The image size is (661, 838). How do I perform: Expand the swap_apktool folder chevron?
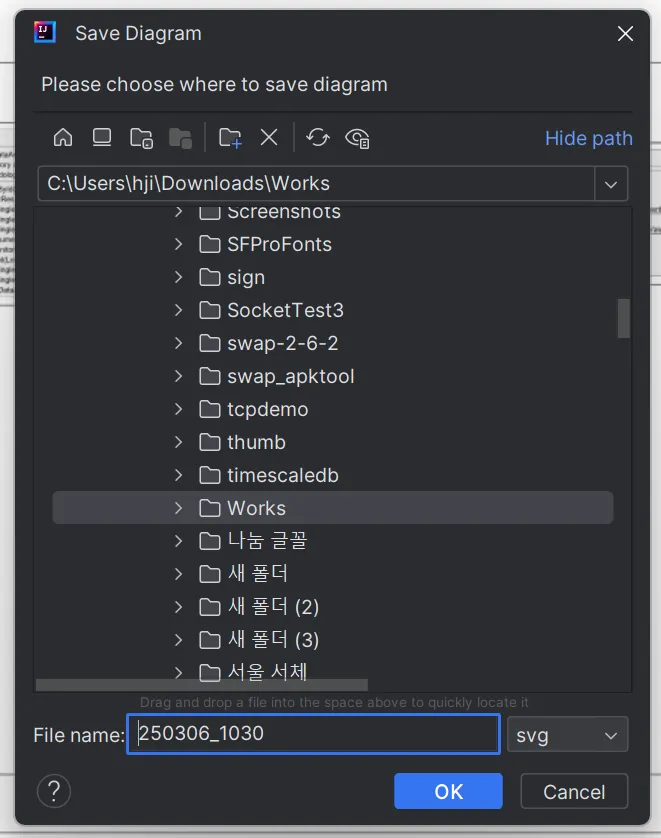[178, 376]
